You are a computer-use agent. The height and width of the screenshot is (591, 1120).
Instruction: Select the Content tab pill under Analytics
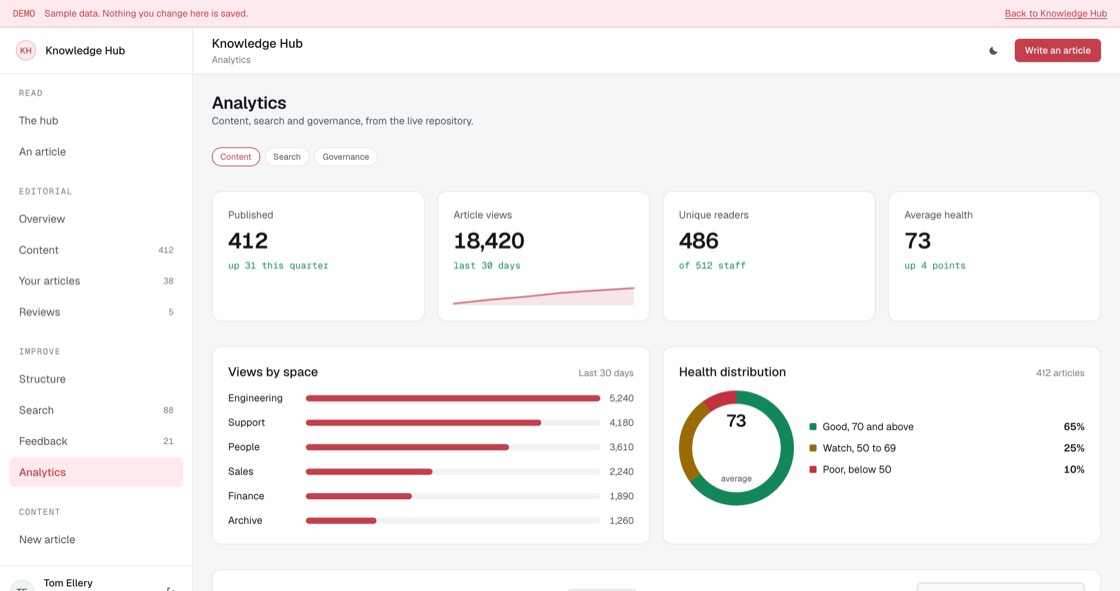236,157
